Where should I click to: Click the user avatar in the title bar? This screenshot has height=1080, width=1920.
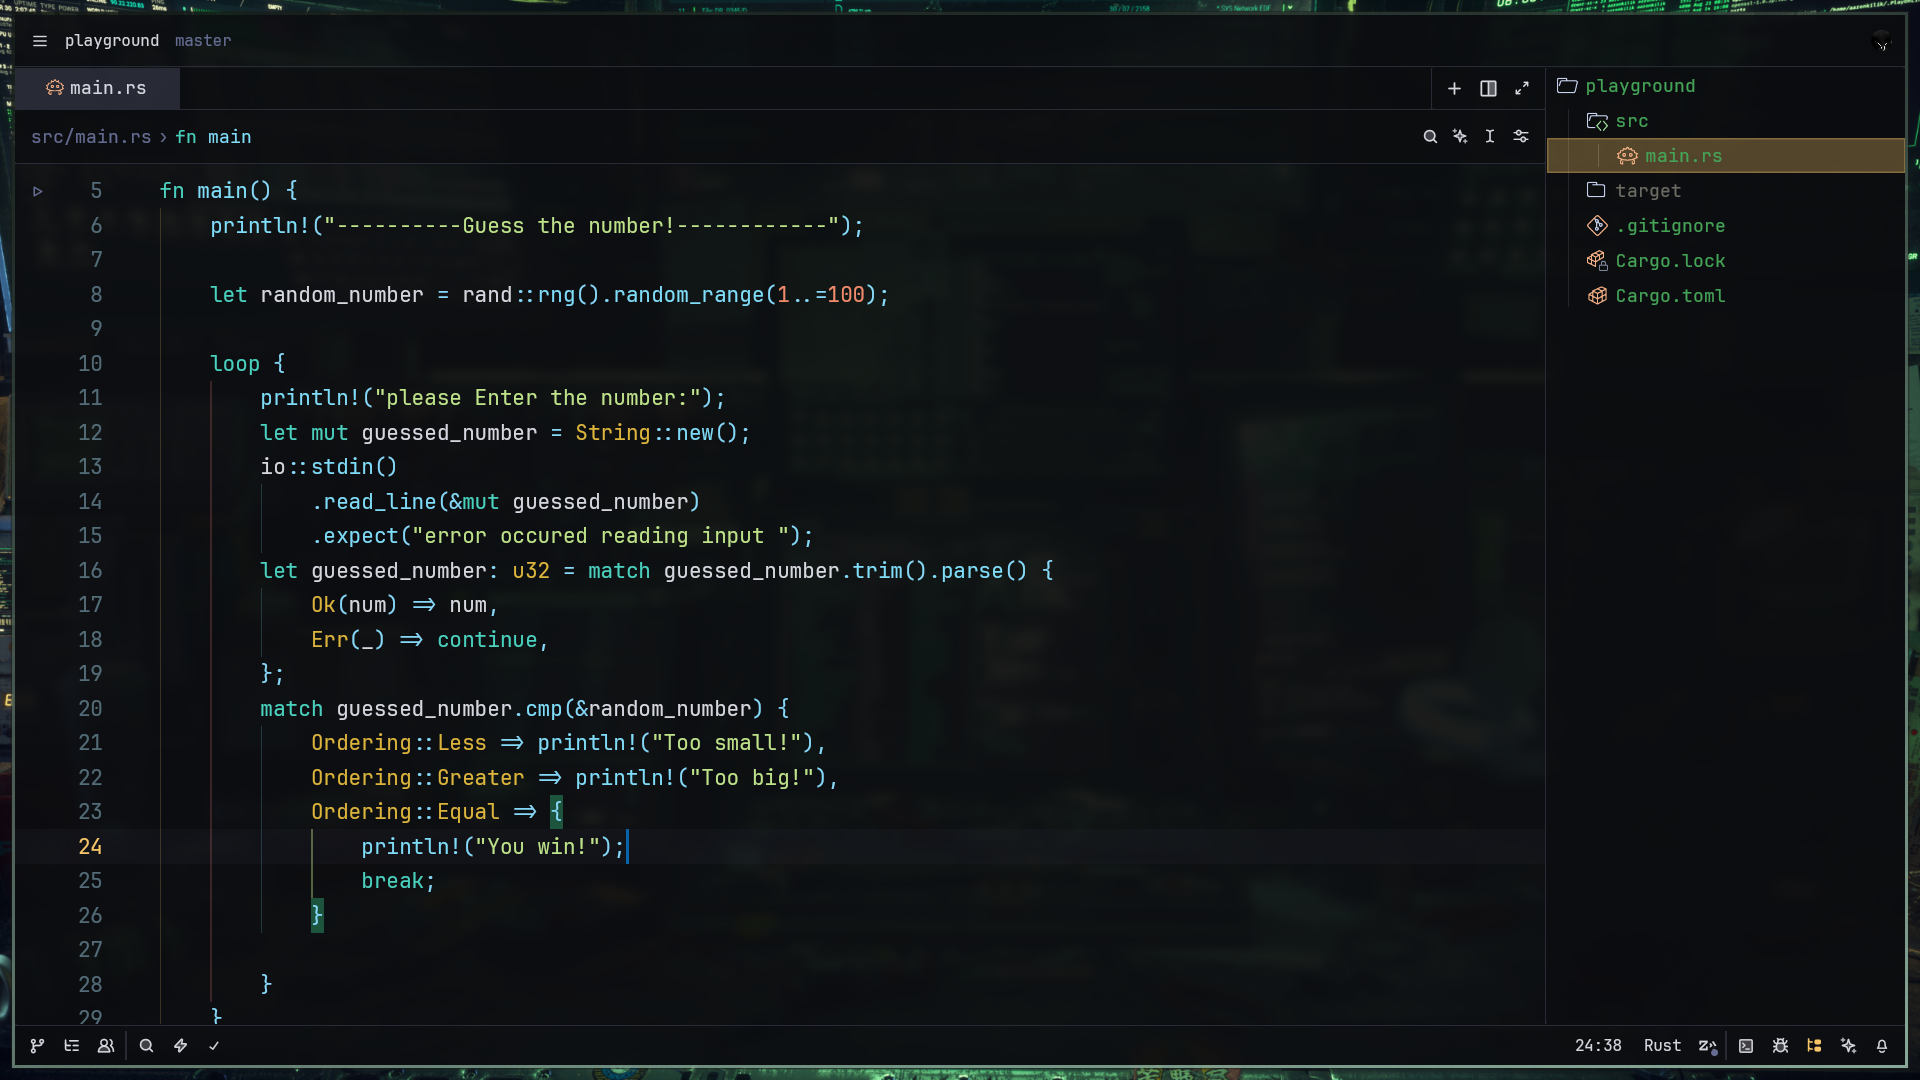tap(1881, 41)
